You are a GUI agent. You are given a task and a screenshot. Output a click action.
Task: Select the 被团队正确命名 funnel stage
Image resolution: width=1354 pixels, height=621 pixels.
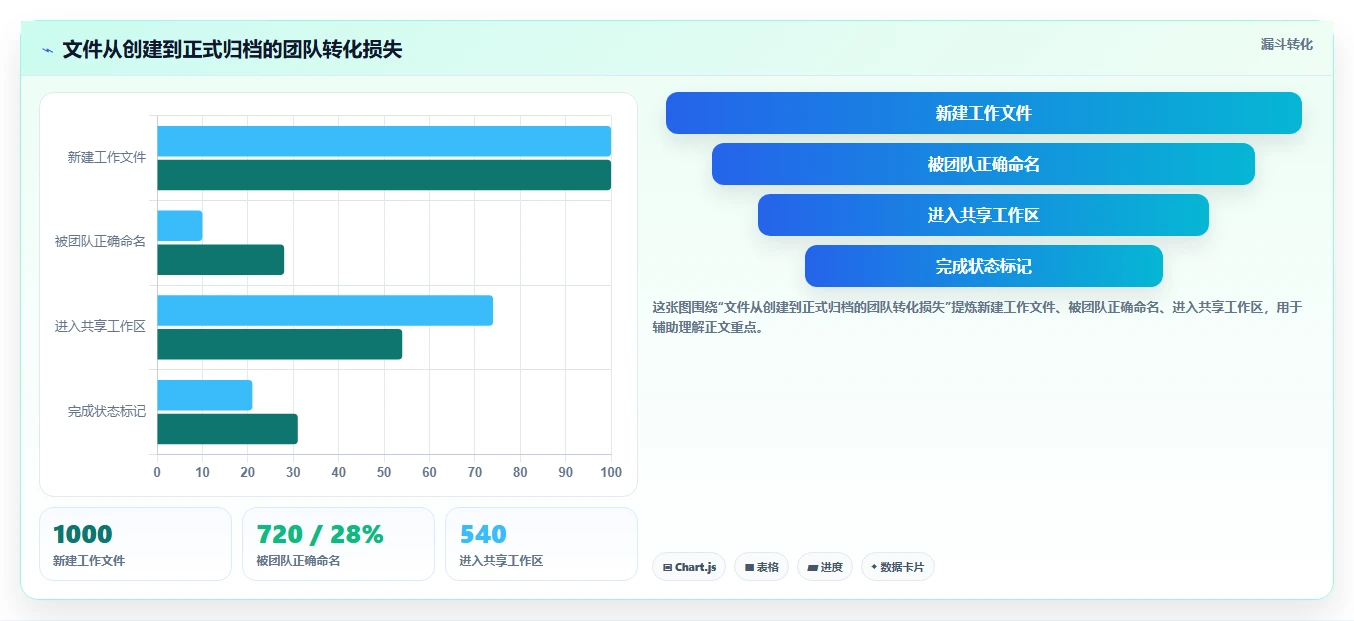983,164
